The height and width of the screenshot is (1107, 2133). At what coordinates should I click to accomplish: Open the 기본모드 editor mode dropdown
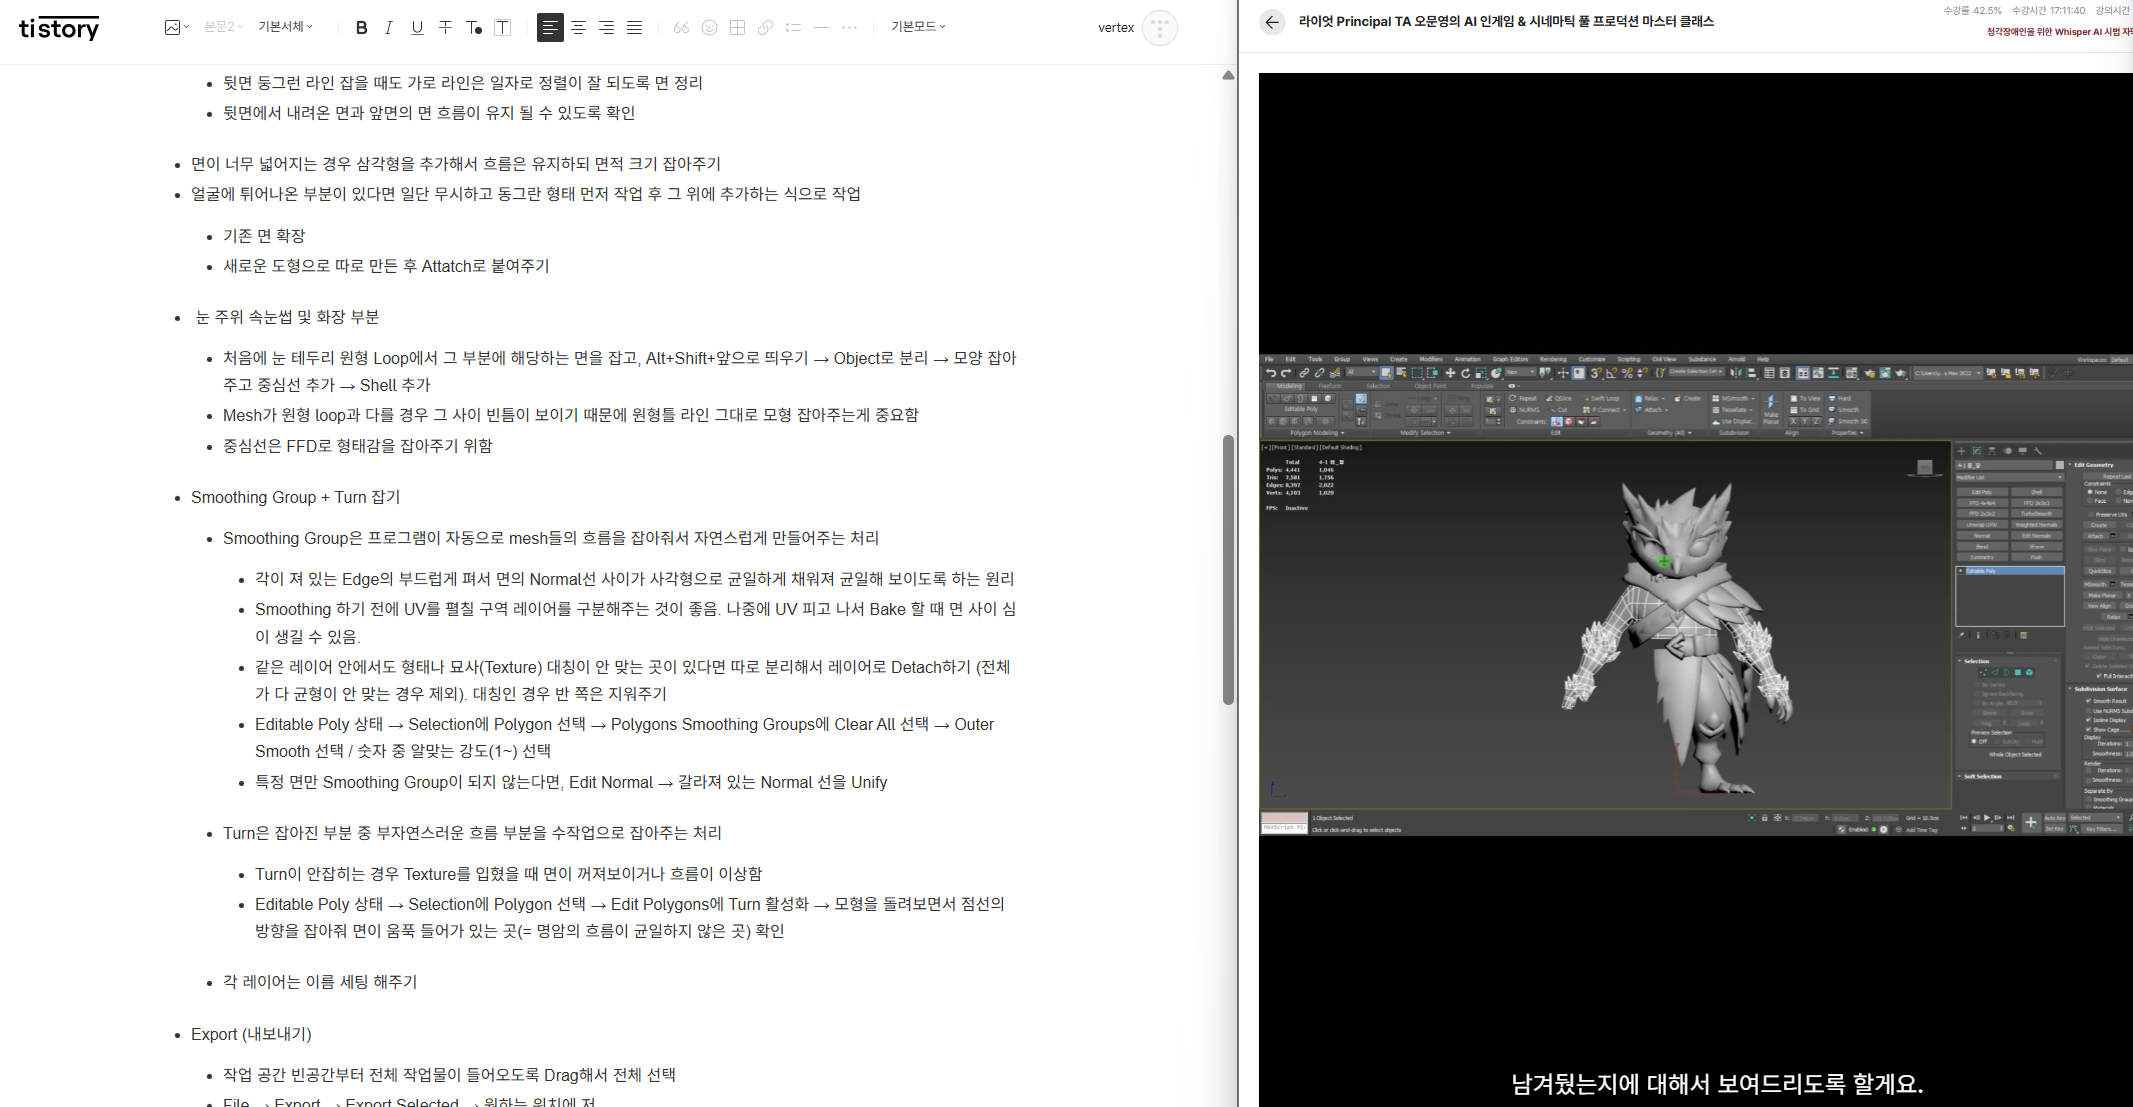tap(918, 27)
